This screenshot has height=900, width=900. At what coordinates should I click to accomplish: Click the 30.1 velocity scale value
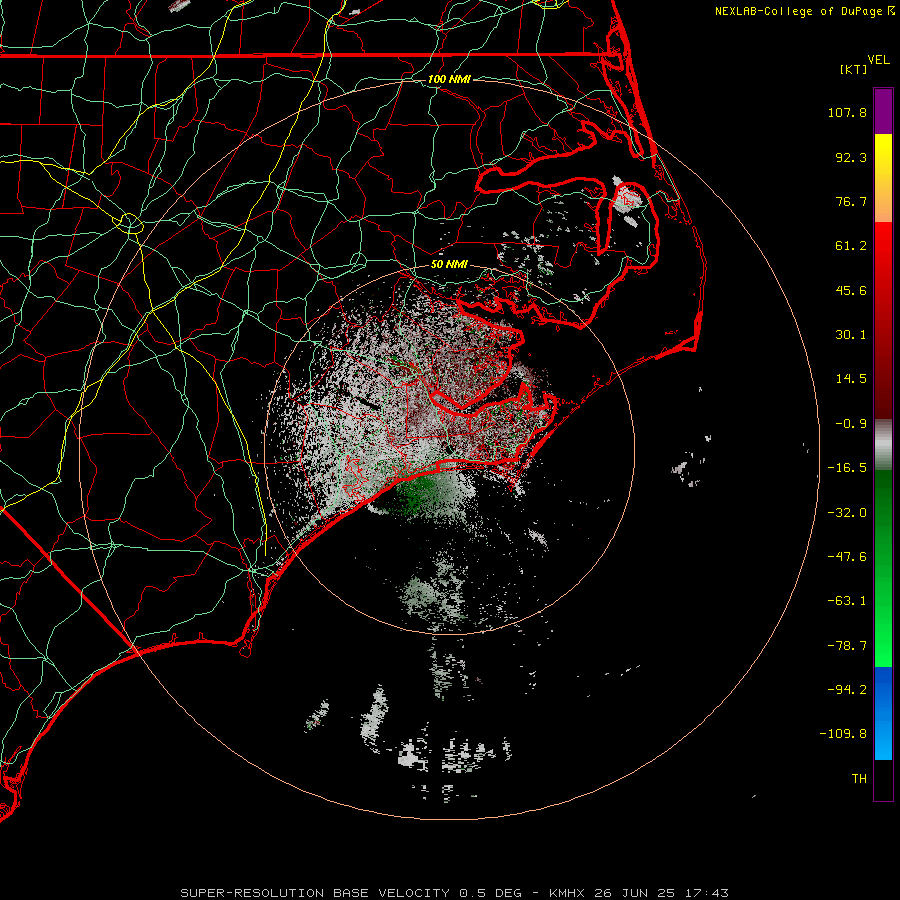(851, 335)
